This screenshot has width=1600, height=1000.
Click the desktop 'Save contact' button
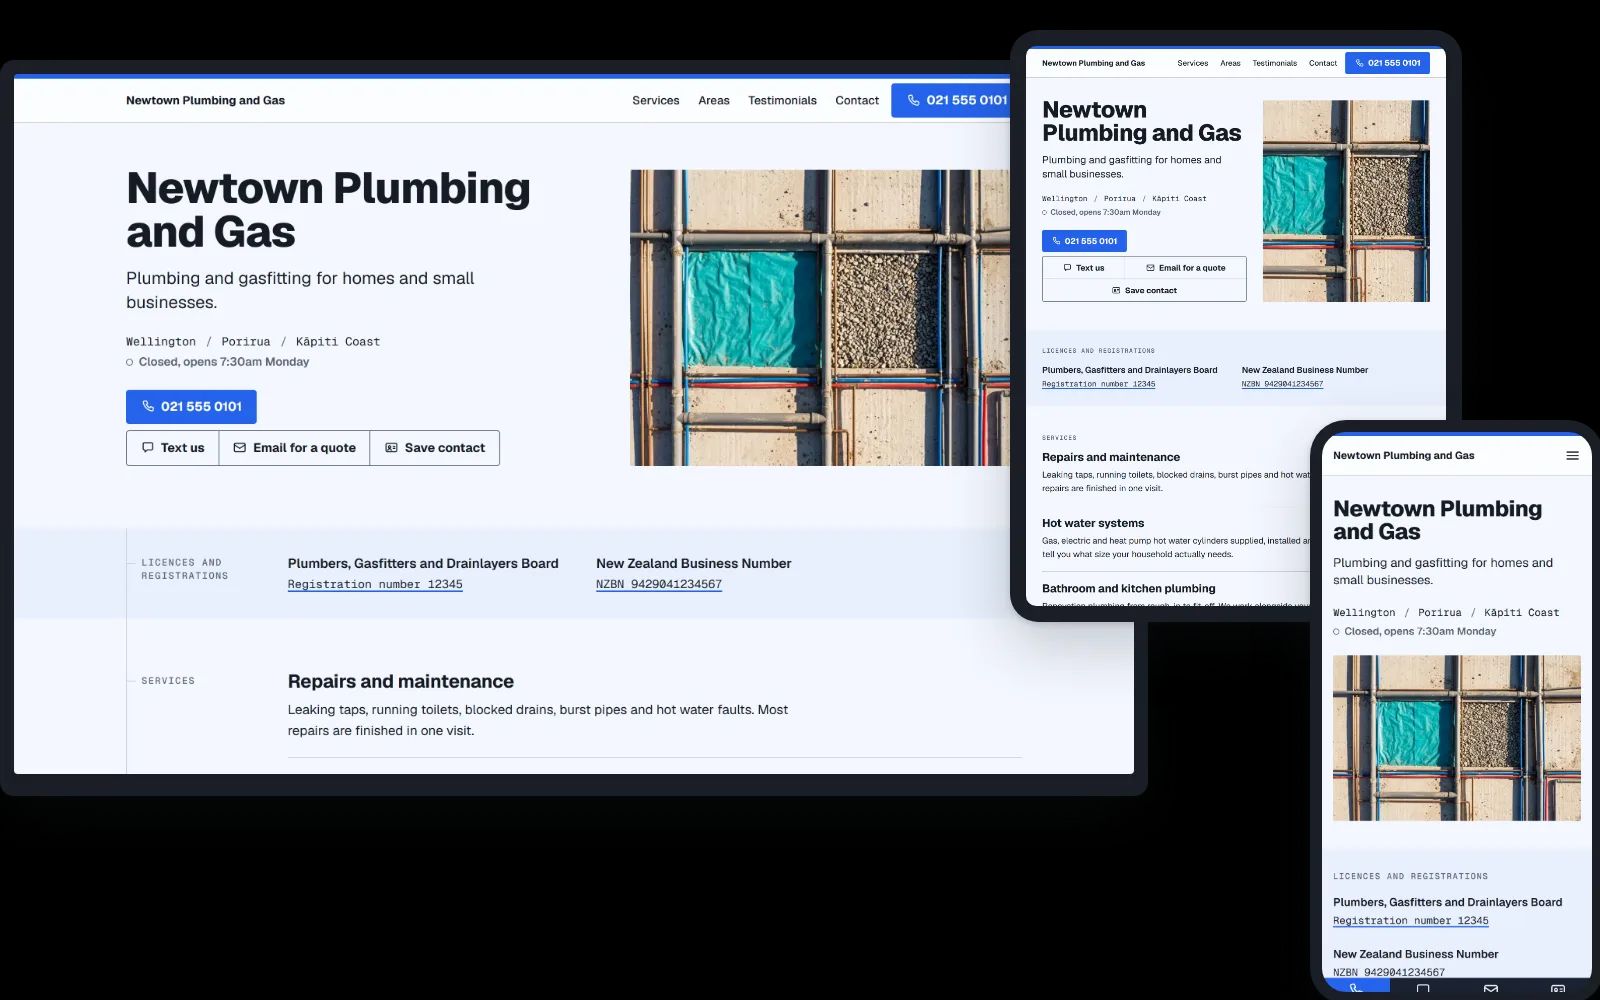[435, 448]
